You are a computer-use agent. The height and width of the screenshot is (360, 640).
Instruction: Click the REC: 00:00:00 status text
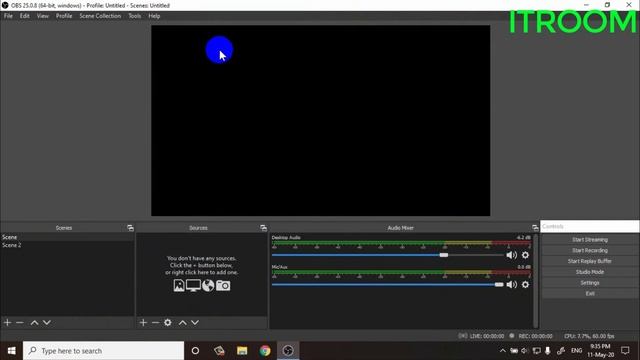click(x=535, y=336)
